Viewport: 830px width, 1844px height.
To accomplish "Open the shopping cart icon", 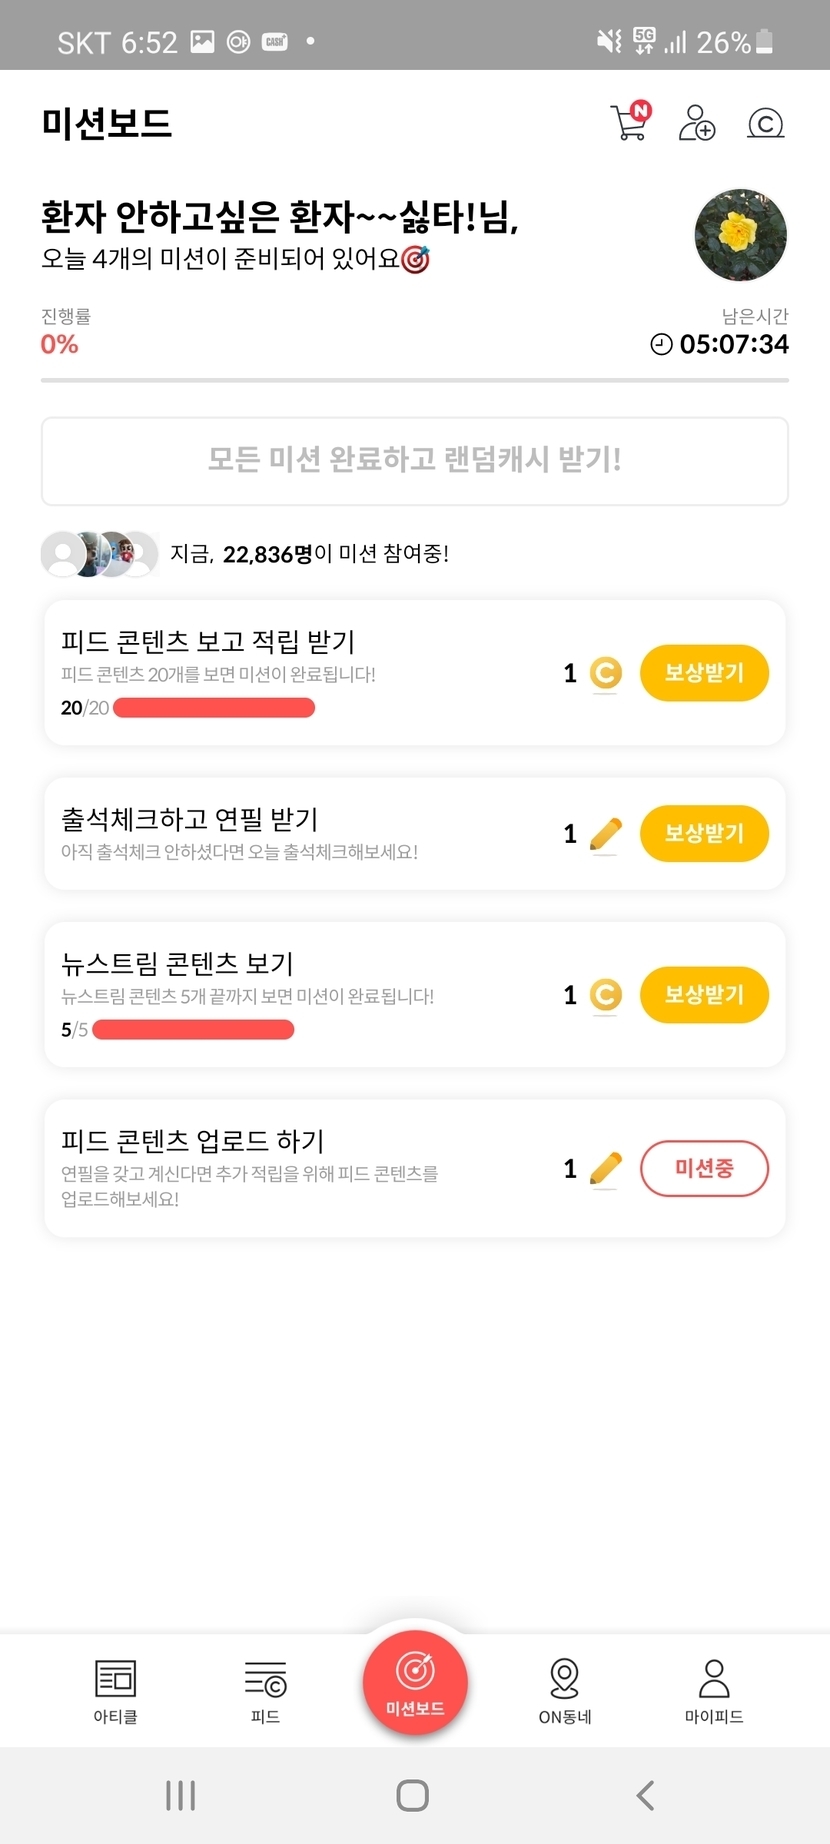I will click(630, 122).
